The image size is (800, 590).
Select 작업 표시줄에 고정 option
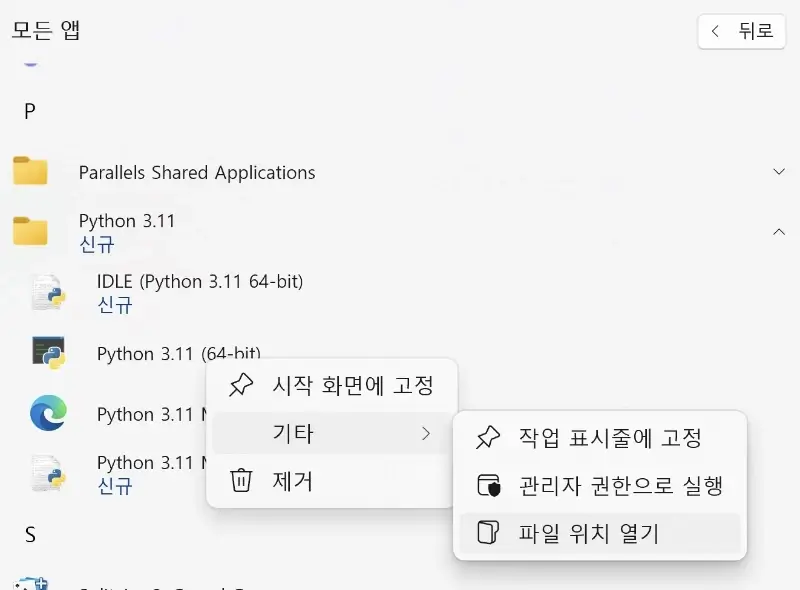610,438
